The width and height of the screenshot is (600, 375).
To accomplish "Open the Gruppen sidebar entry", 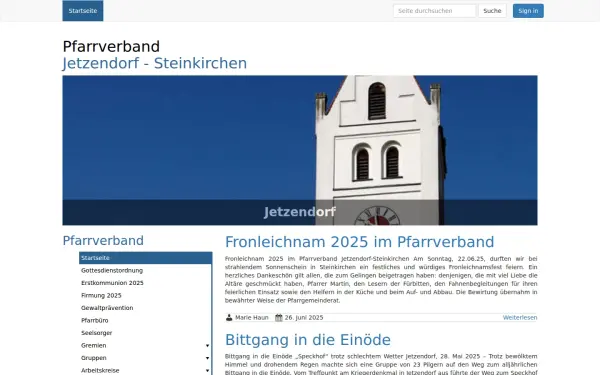I will (94, 358).
